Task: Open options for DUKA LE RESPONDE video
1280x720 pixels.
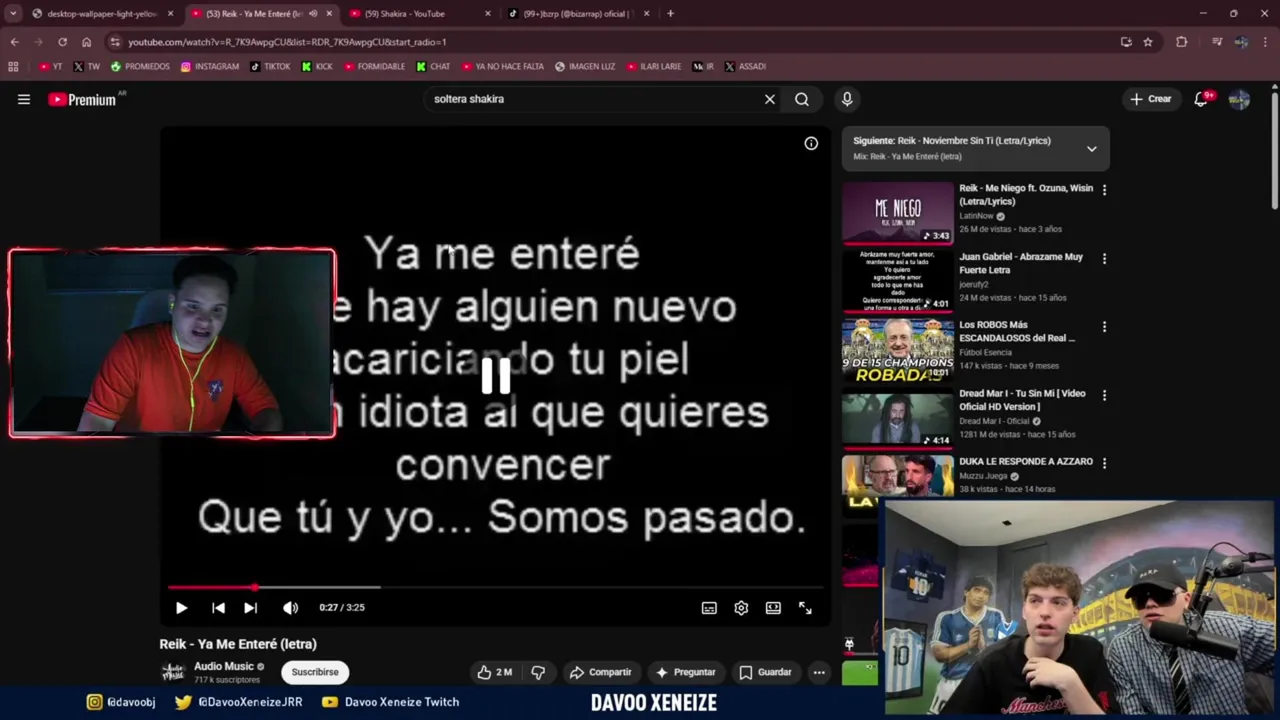Action: (x=1104, y=462)
